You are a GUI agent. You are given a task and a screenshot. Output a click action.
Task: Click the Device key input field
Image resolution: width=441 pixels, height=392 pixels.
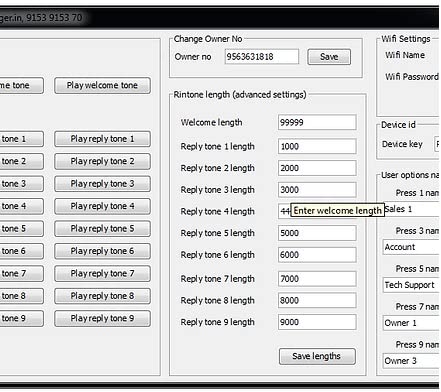click(437, 144)
